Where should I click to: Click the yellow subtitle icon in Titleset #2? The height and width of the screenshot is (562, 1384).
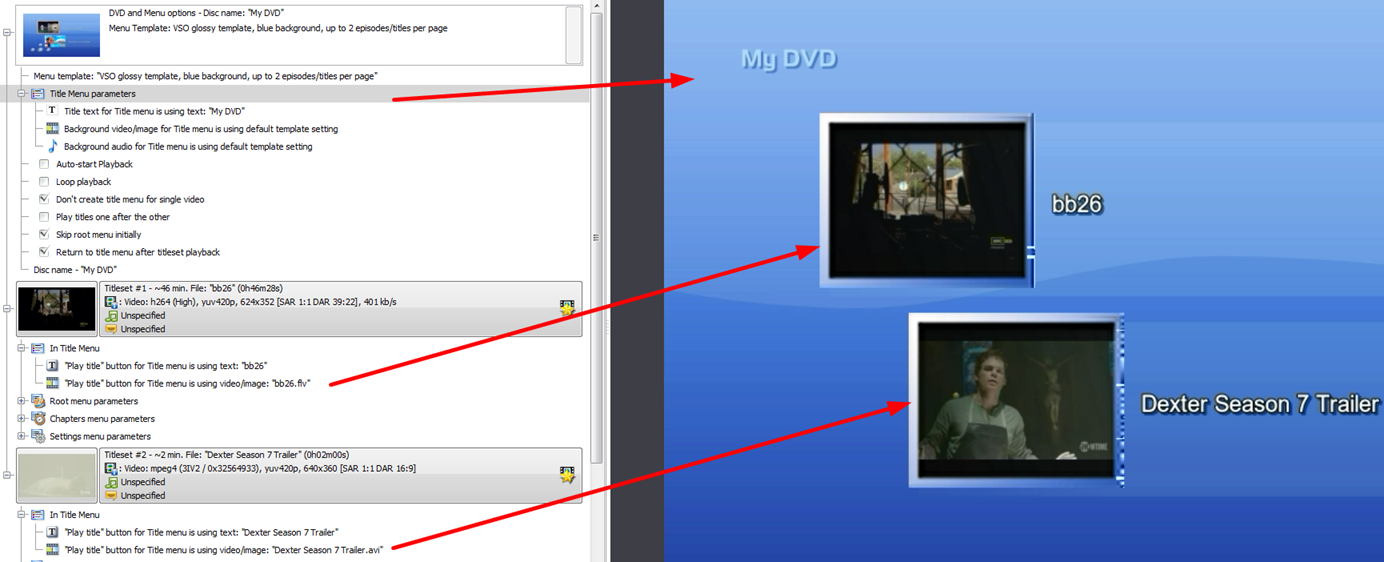tap(111, 496)
